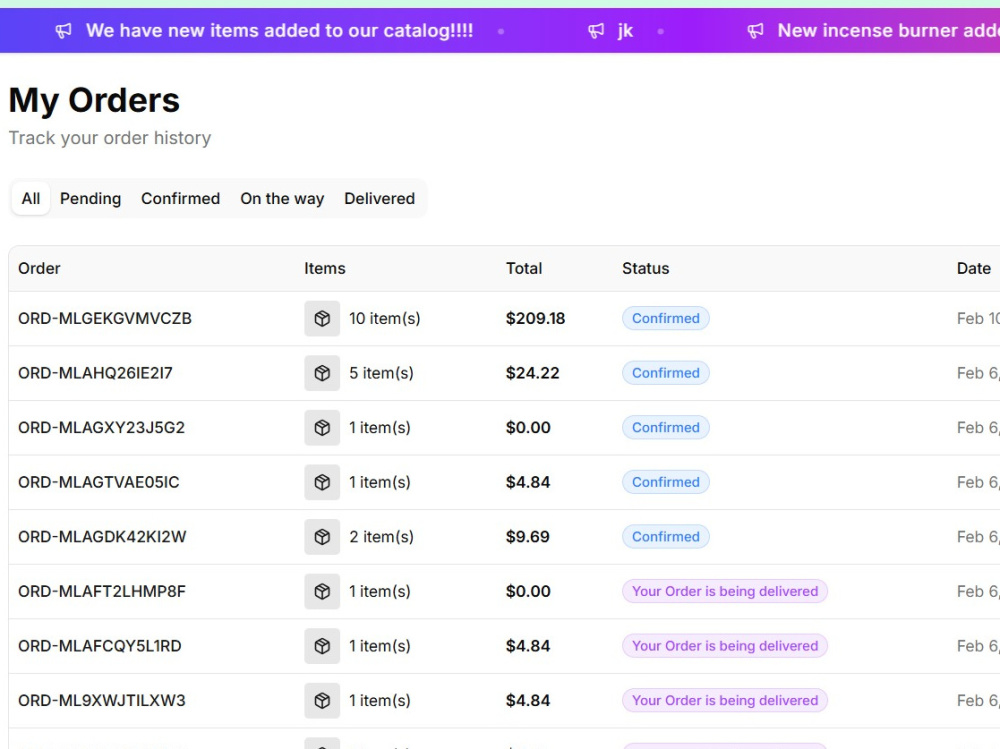The image size is (1000, 749).
Task: Click the Items column header
Action: pos(325,269)
